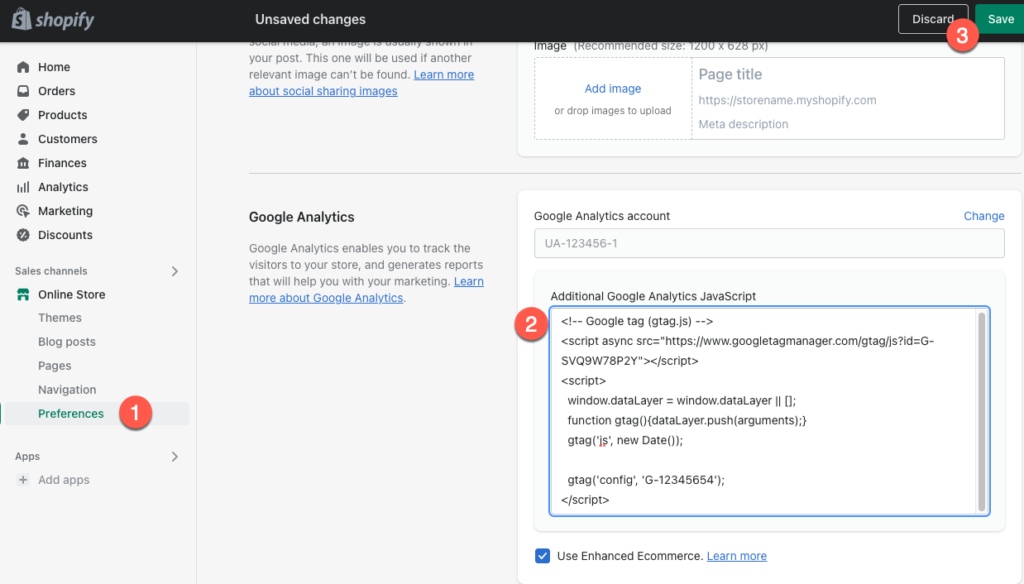Click the Home house icon
Viewport: 1024px width, 584px height.
pyautogui.click(x=23, y=67)
